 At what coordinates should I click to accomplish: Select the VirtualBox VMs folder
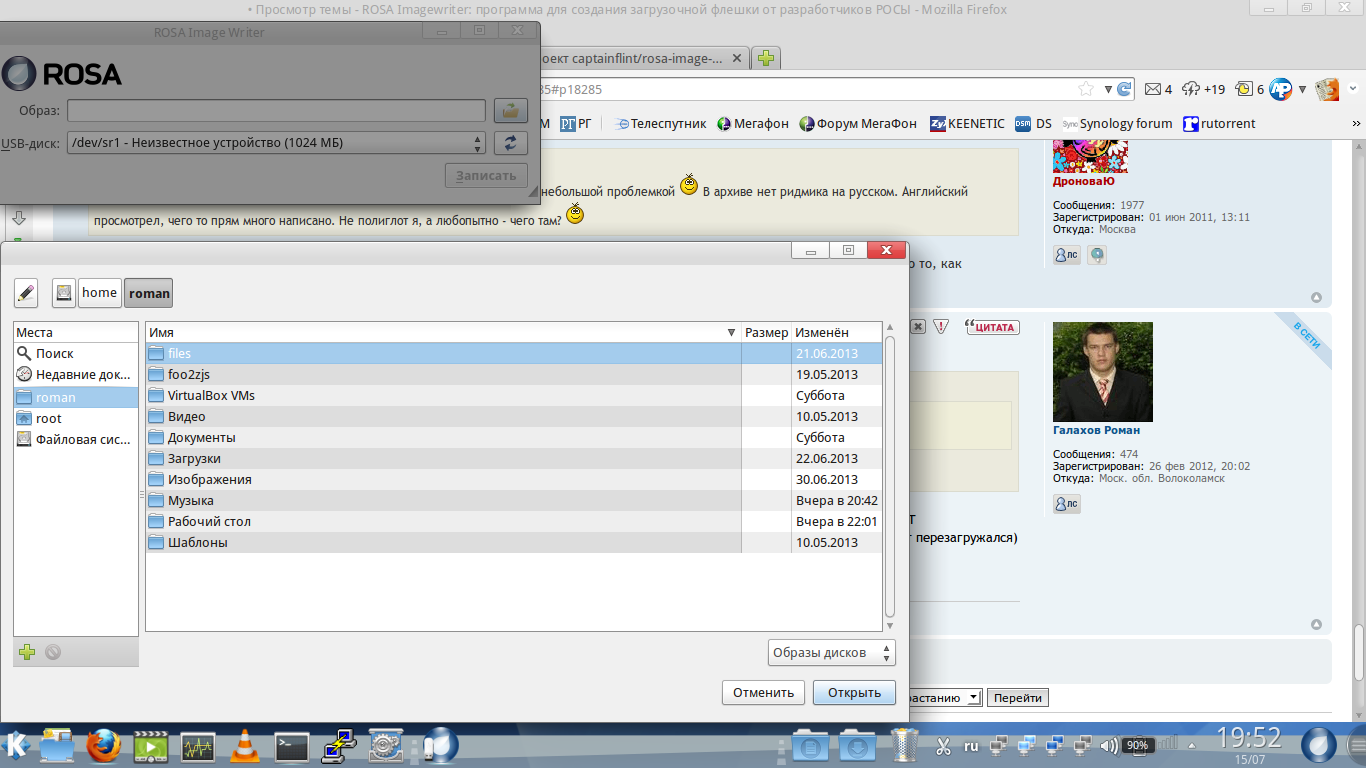point(514,396)
